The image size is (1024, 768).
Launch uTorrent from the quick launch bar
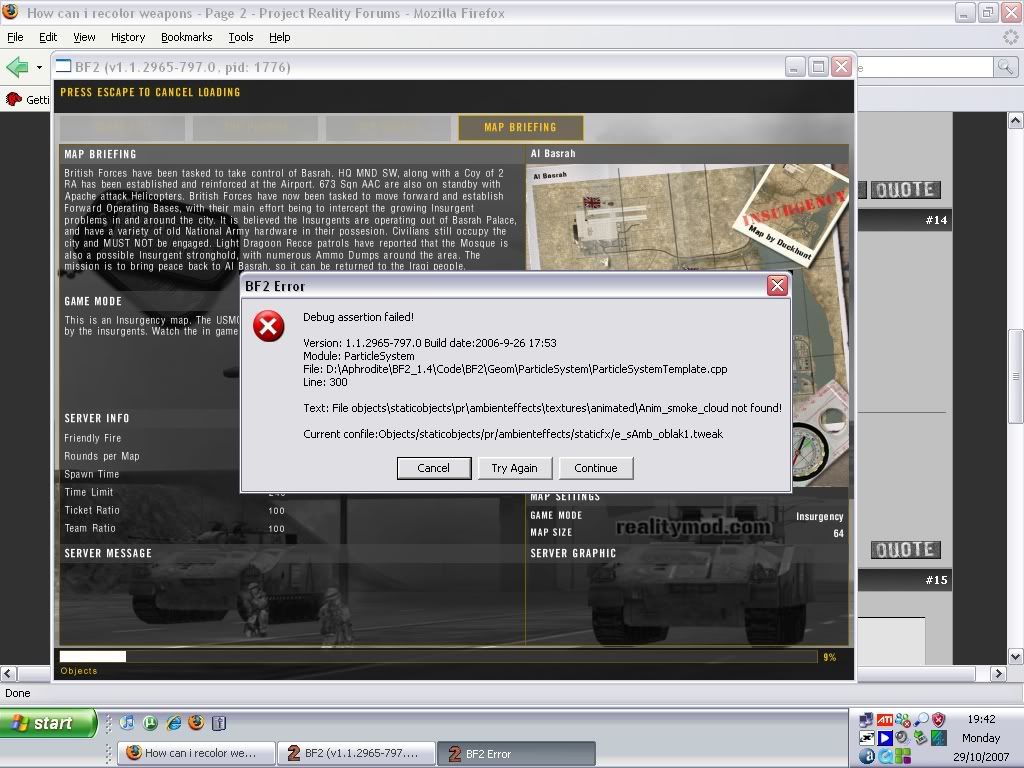point(150,722)
